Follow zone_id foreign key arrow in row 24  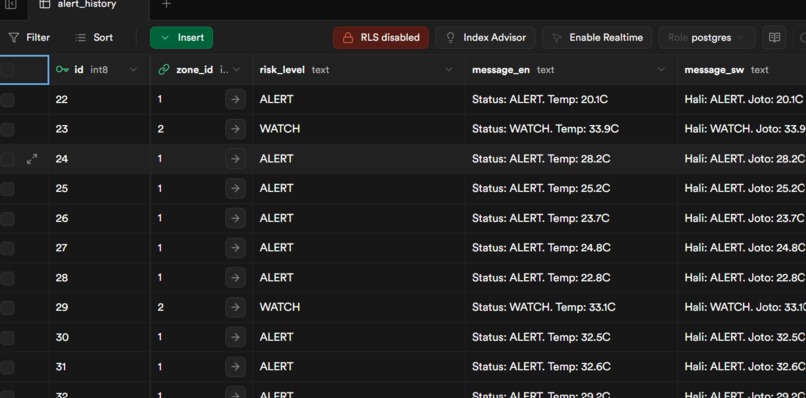pyautogui.click(x=235, y=159)
